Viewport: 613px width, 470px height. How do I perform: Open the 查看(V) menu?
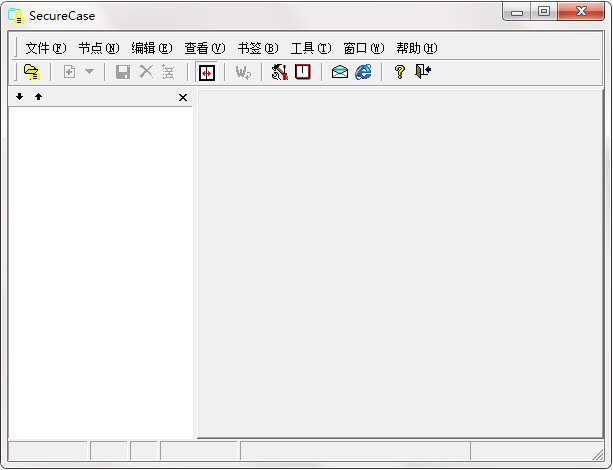click(205, 48)
